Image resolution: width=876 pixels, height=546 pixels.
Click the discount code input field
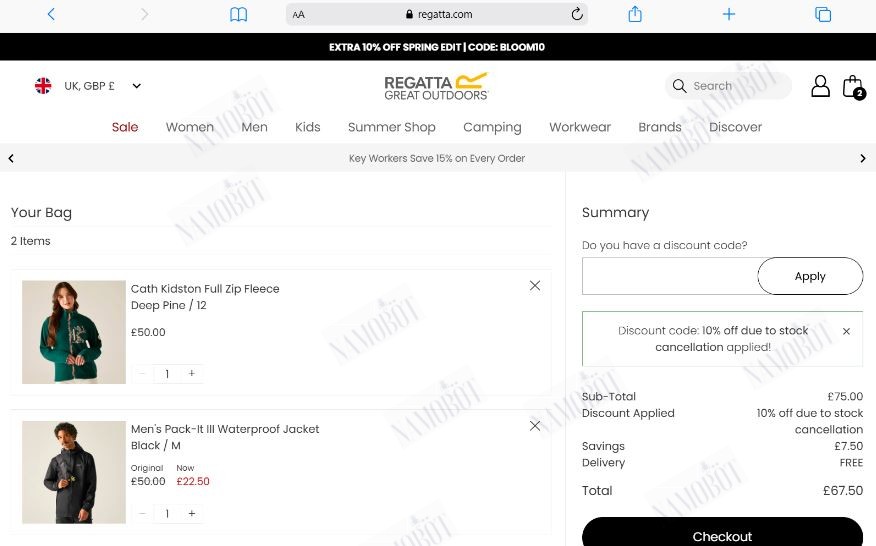[670, 276]
